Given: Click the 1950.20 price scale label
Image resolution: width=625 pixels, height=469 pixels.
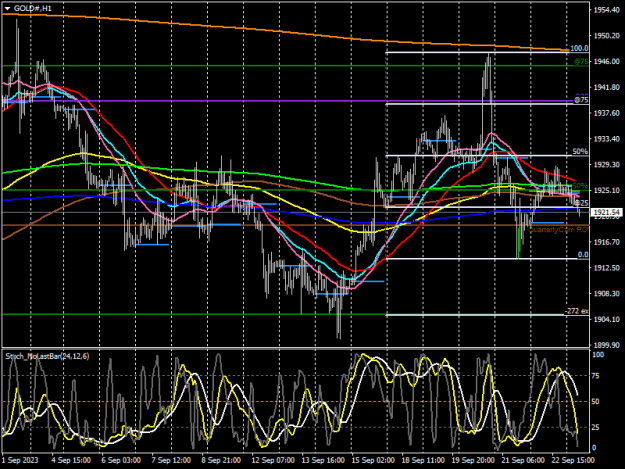Looking at the screenshot, I should pyautogui.click(x=606, y=36).
